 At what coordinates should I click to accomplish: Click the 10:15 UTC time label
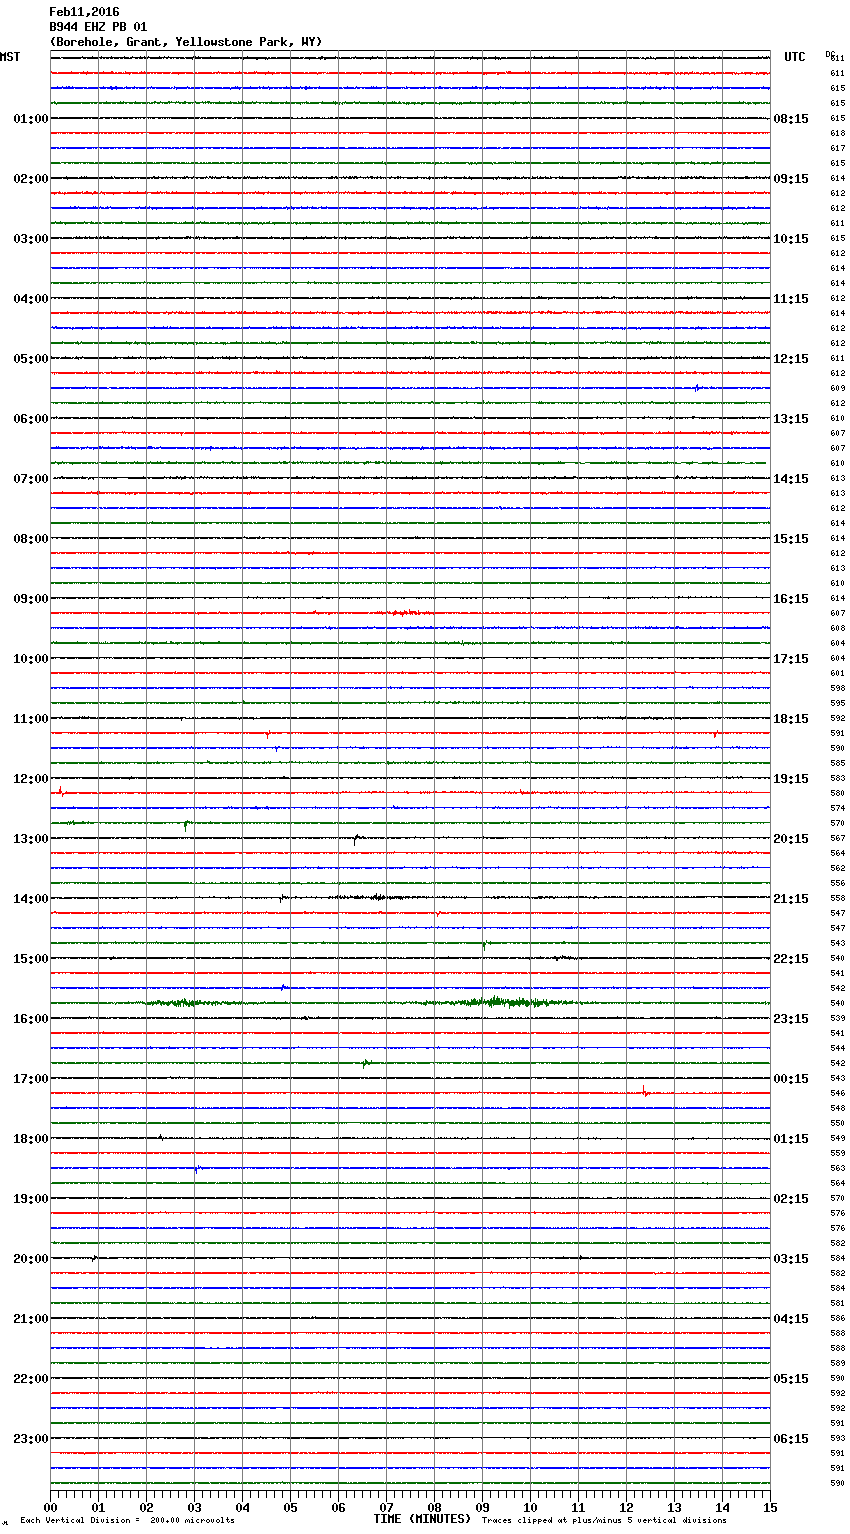coord(791,239)
